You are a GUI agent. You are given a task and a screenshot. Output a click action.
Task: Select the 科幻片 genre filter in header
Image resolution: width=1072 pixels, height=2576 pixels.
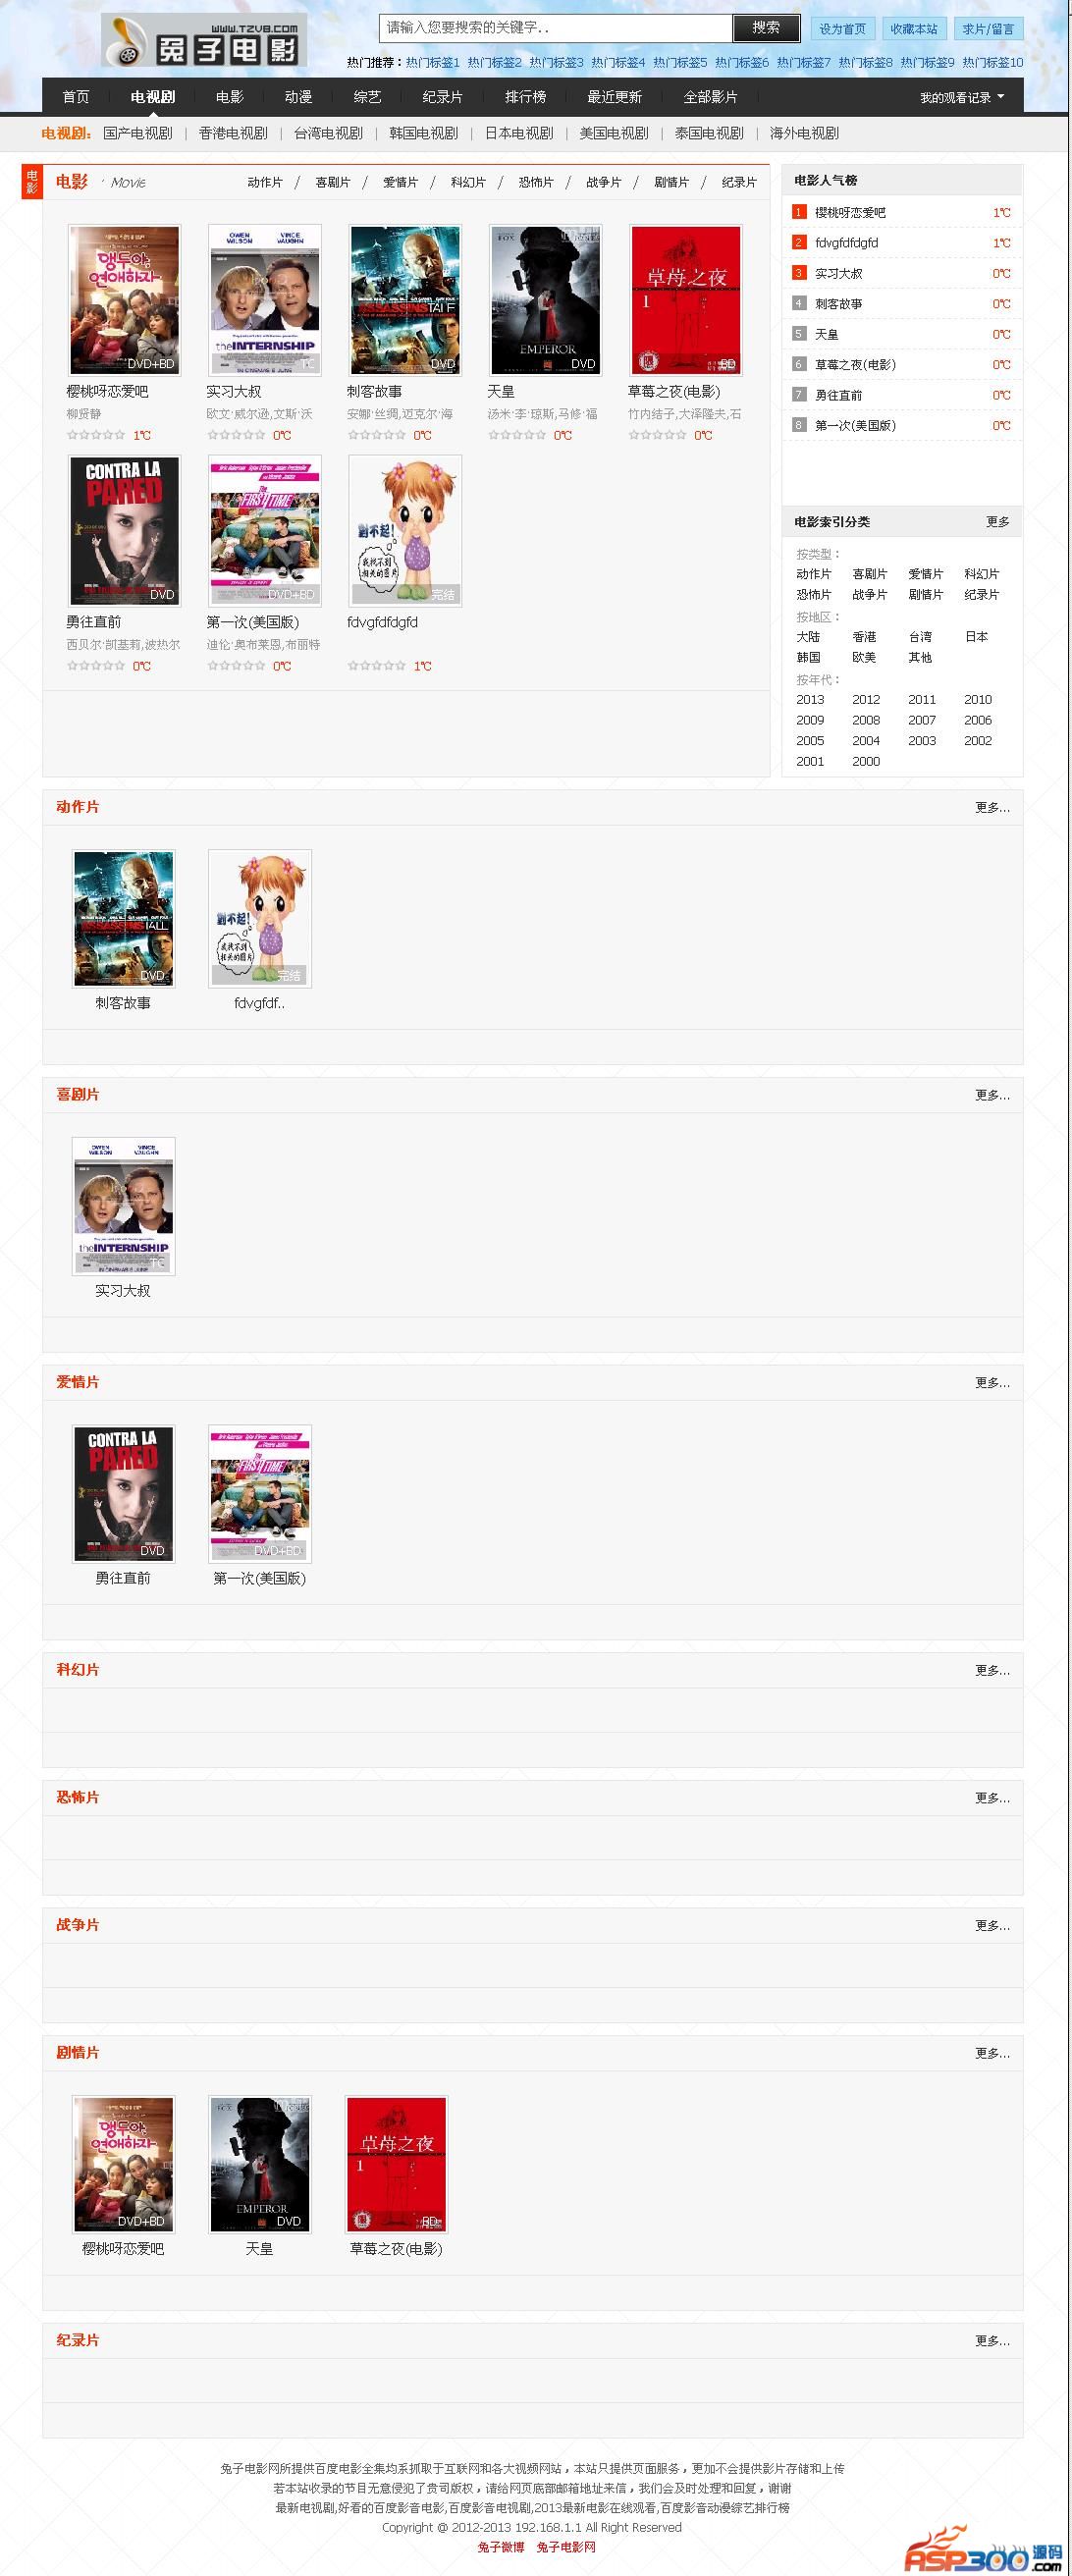pos(468,182)
